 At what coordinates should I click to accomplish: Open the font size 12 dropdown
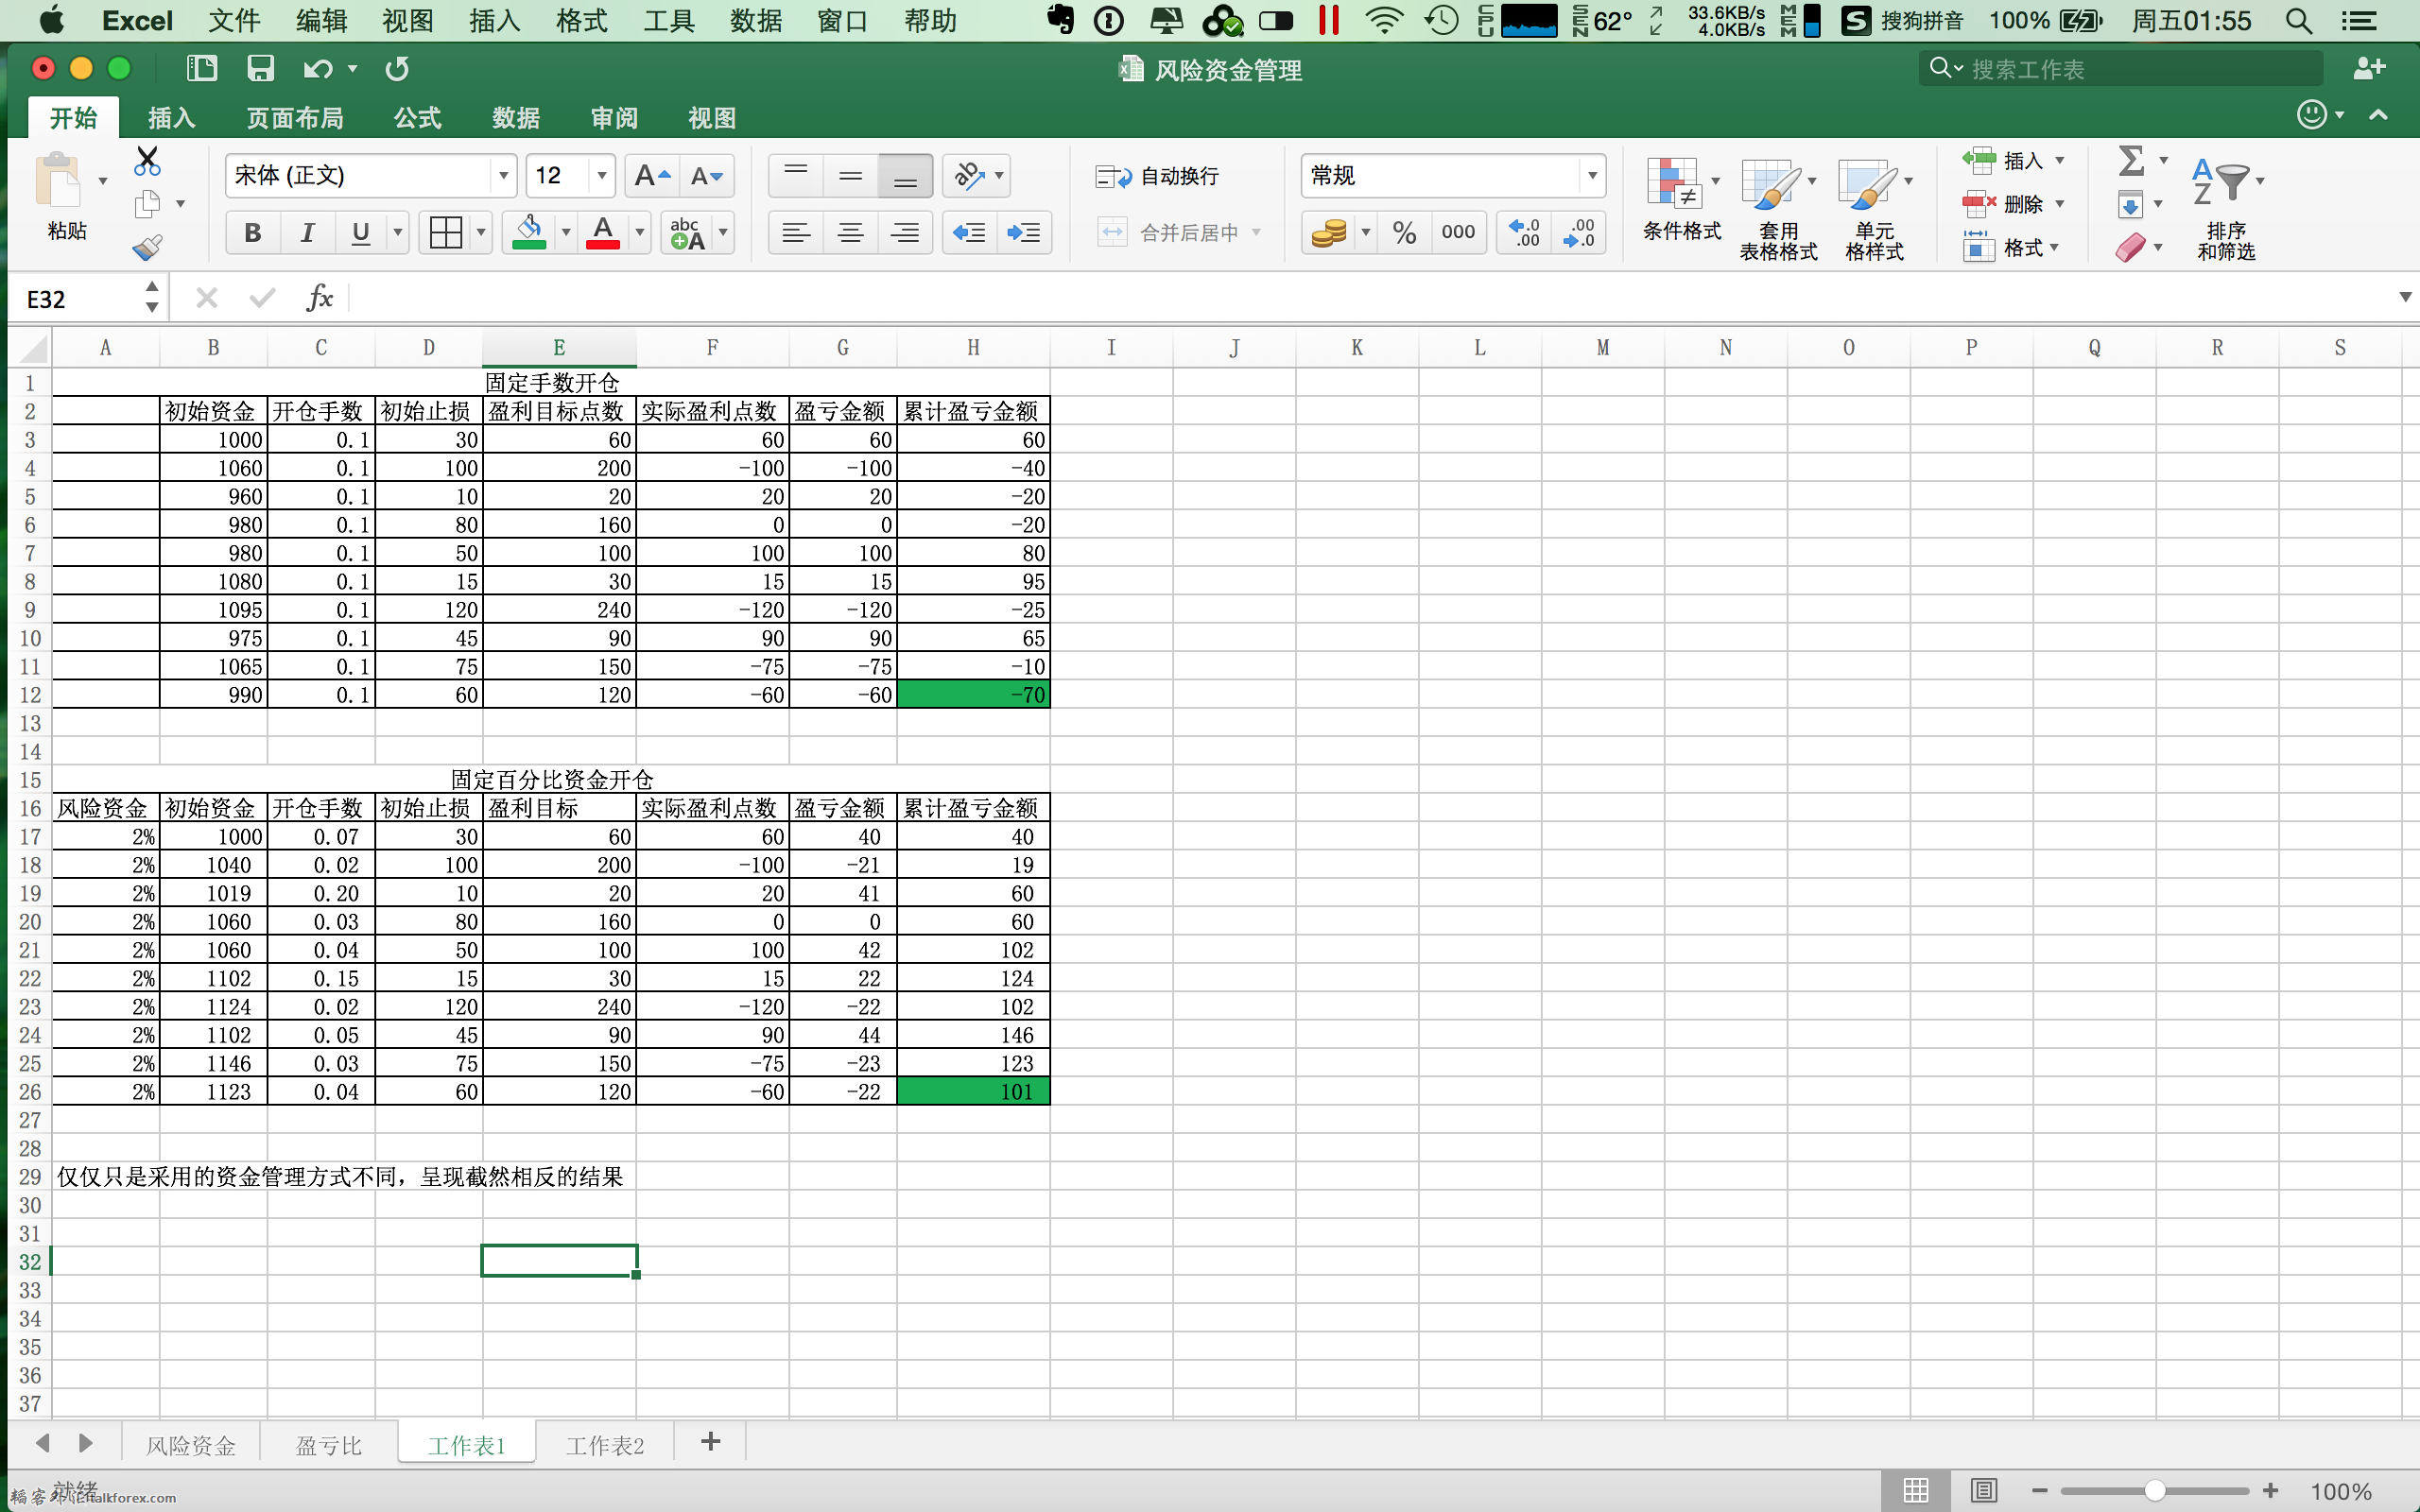point(601,176)
